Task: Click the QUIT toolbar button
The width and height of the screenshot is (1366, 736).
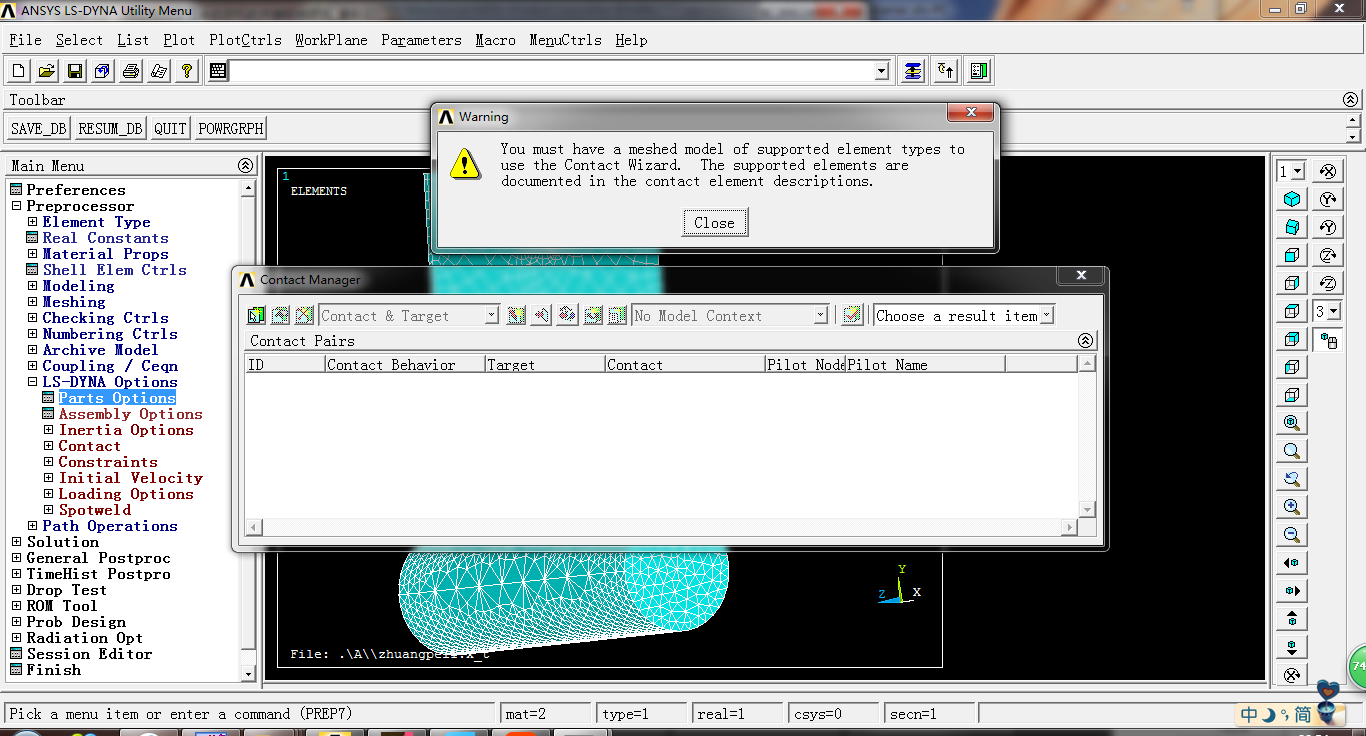Action: click(170, 128)
